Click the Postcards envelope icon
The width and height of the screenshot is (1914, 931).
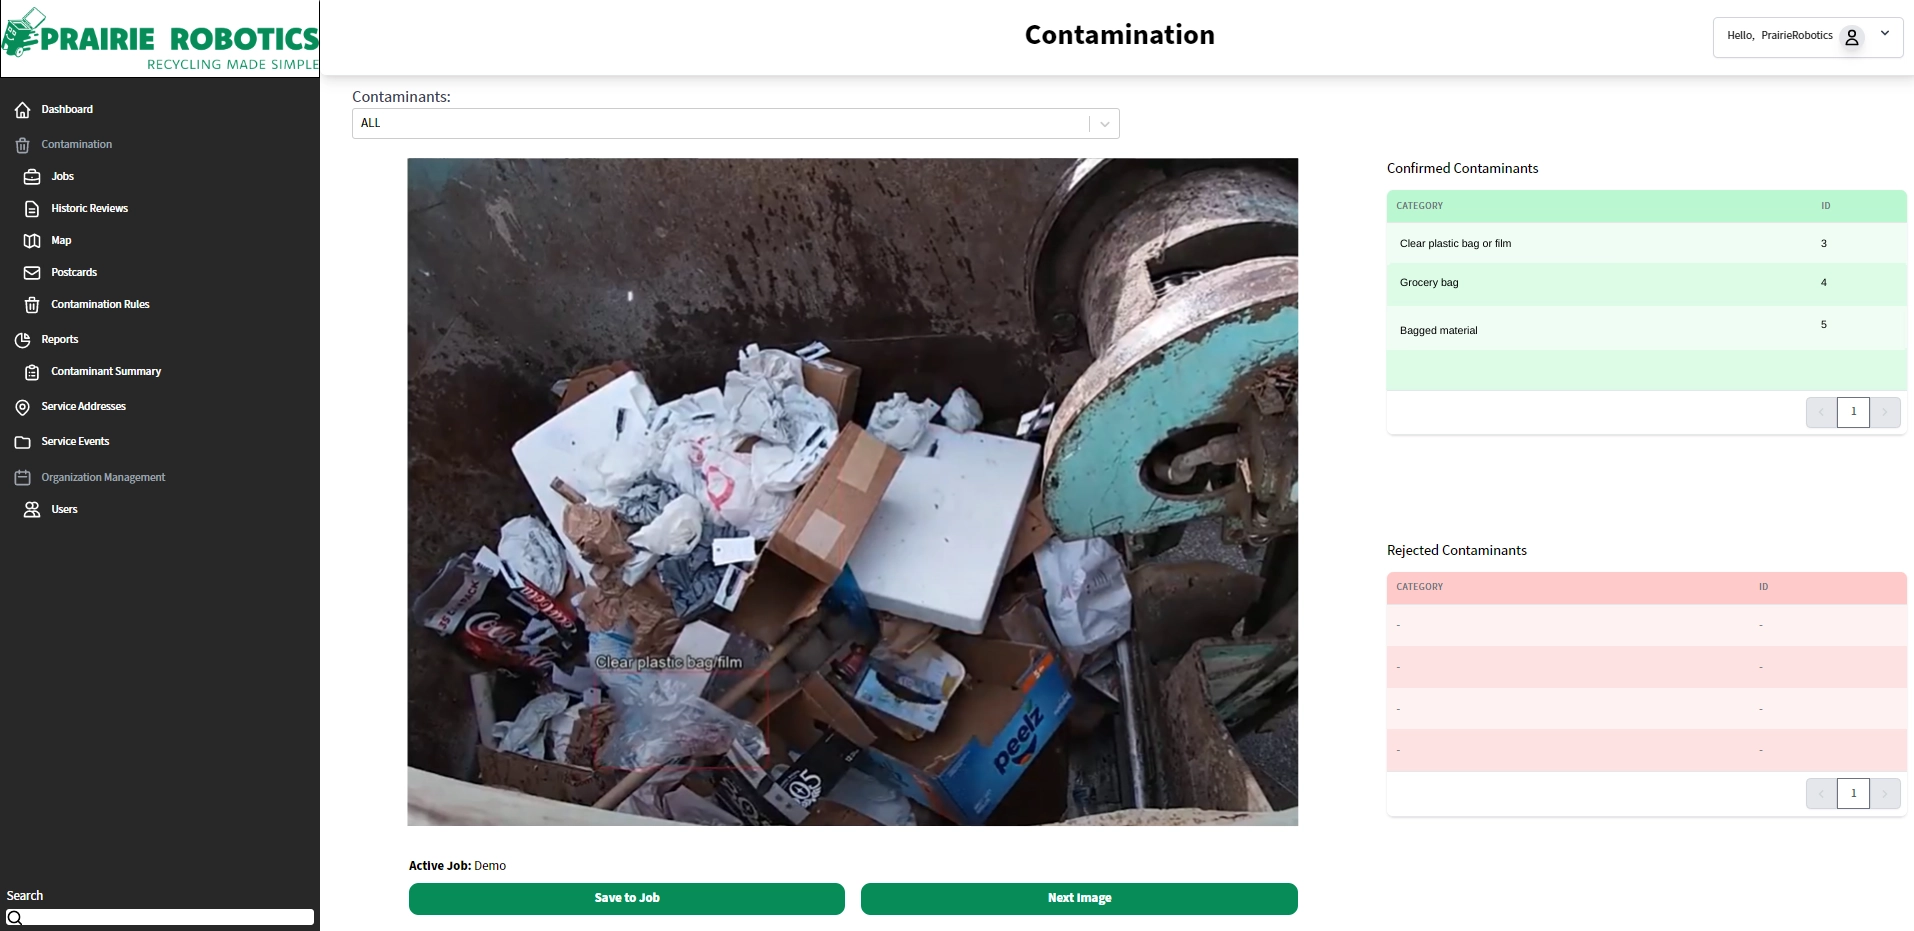pos(32,273)
